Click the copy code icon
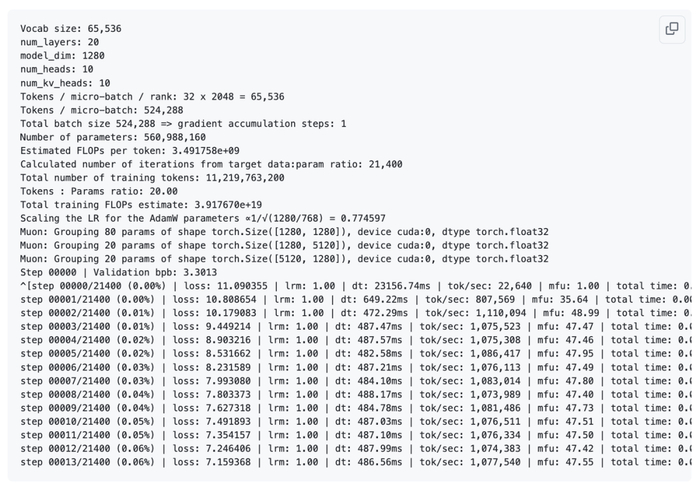The width and height of the screenshot is (700, 491). (672, 29)
